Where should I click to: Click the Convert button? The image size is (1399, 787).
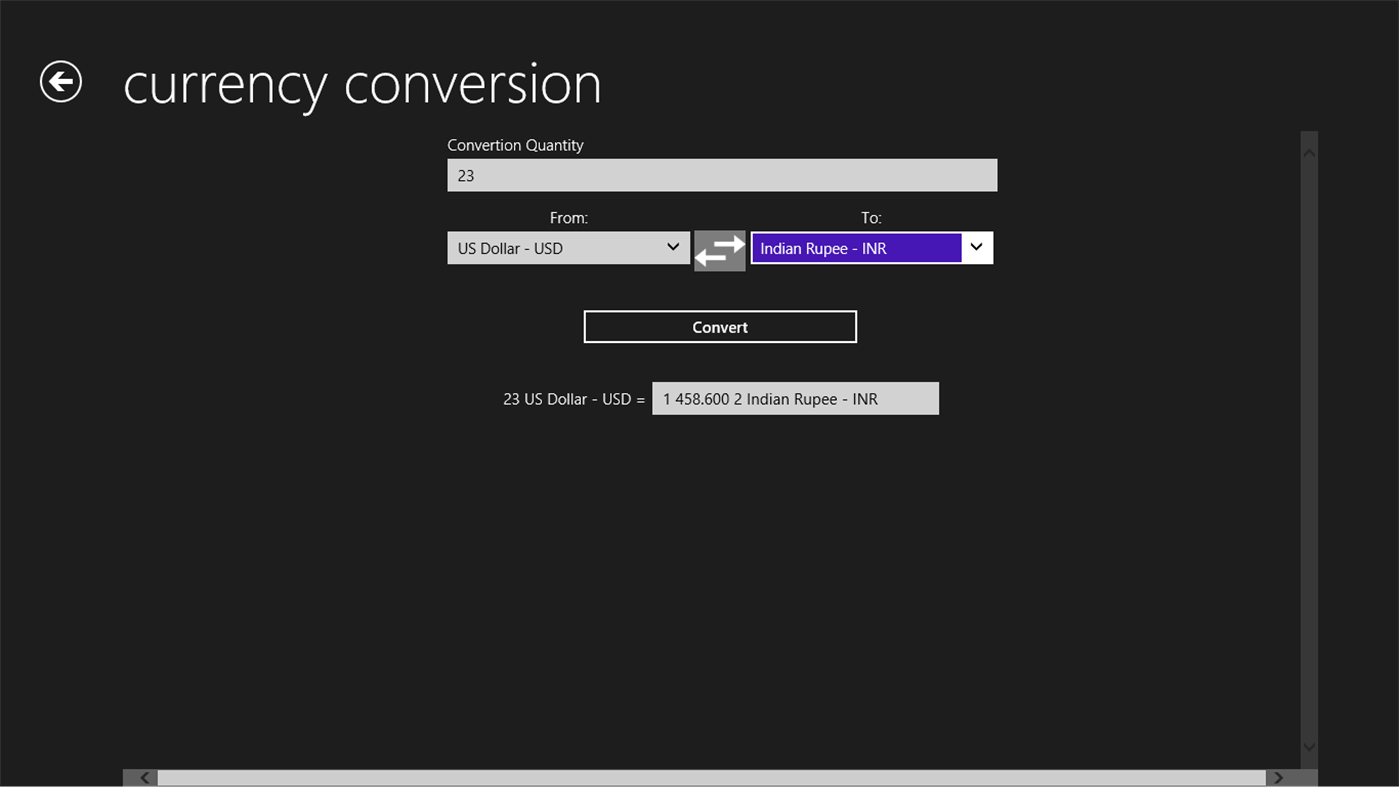(719, 326)
